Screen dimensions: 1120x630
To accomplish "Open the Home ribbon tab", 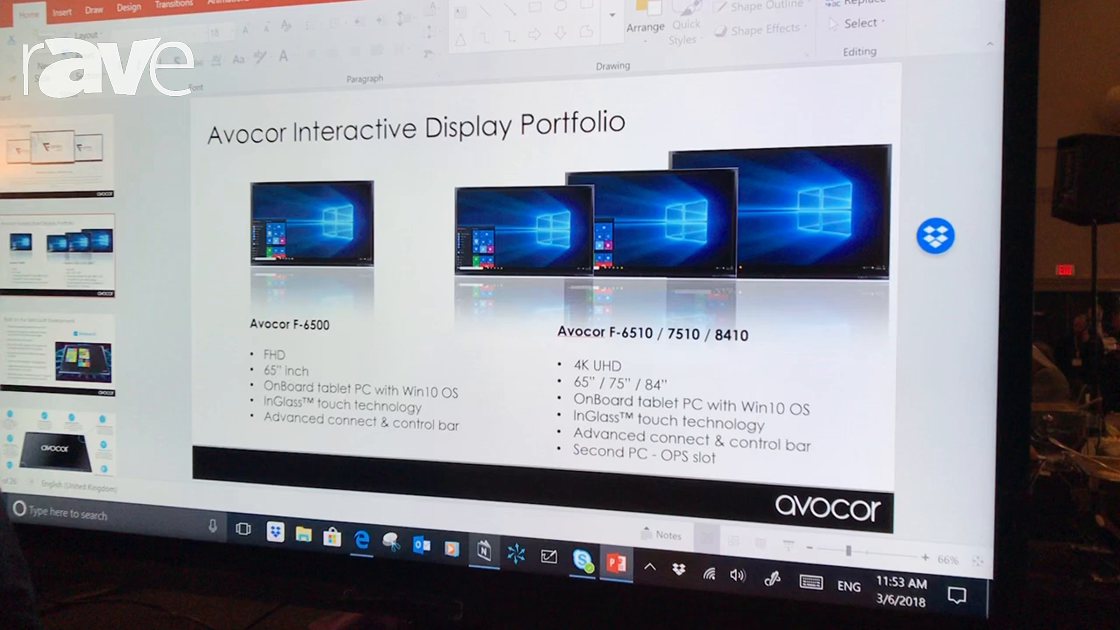I will click(29, 14).
